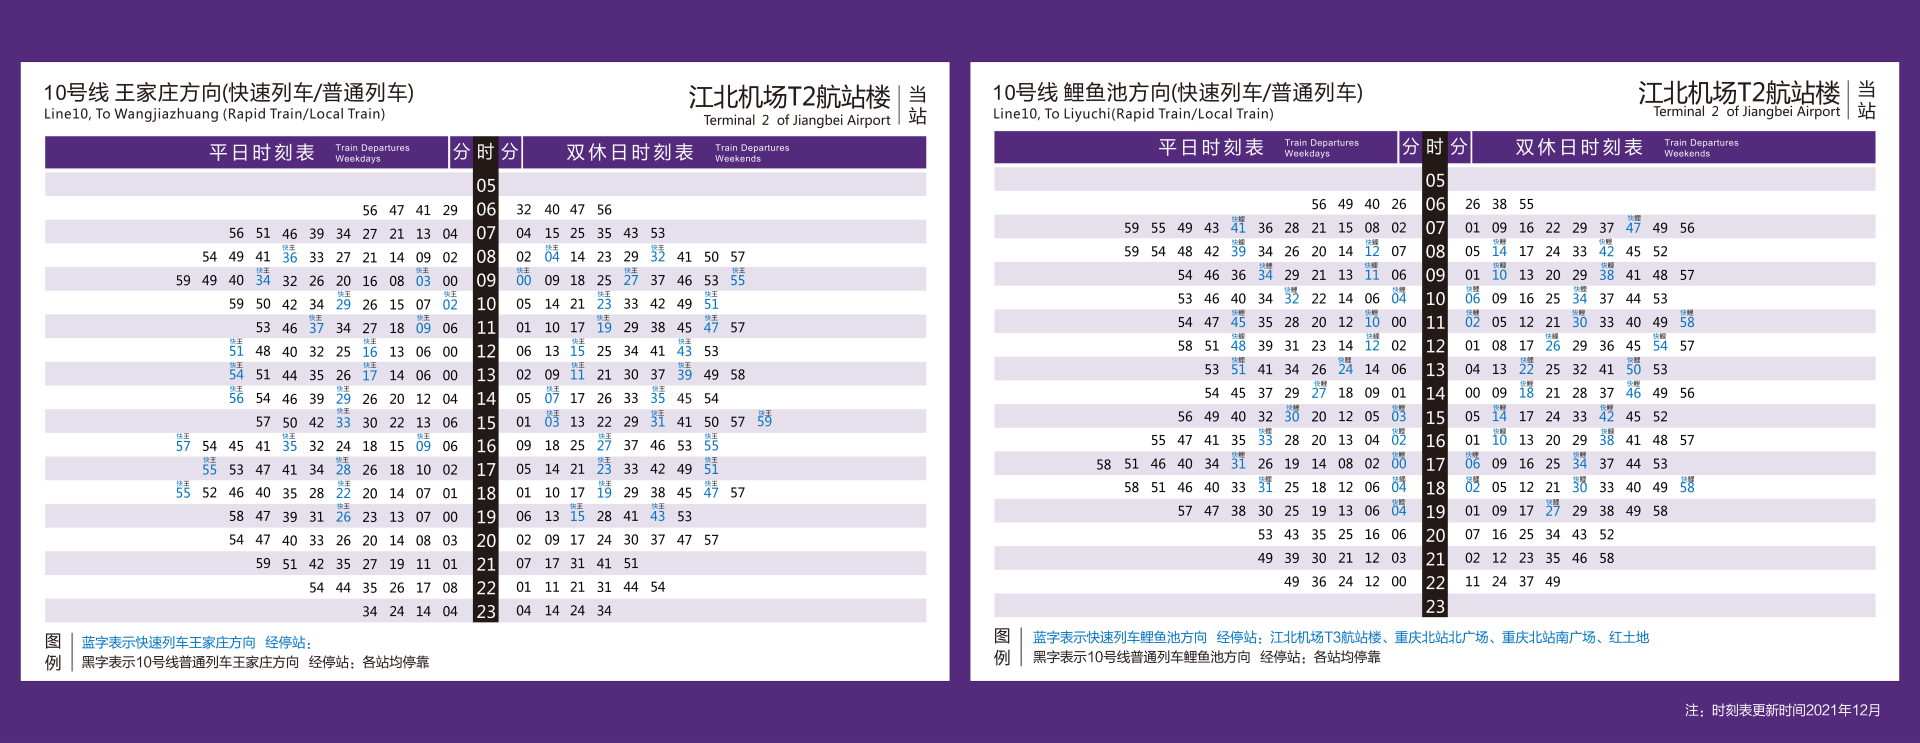Image resolution: width=1920 pixels, height=743 pixels.
Task: Click the title '10号线 王家庄方向(快速列车/普通列车)'
Action: point(228,93)
